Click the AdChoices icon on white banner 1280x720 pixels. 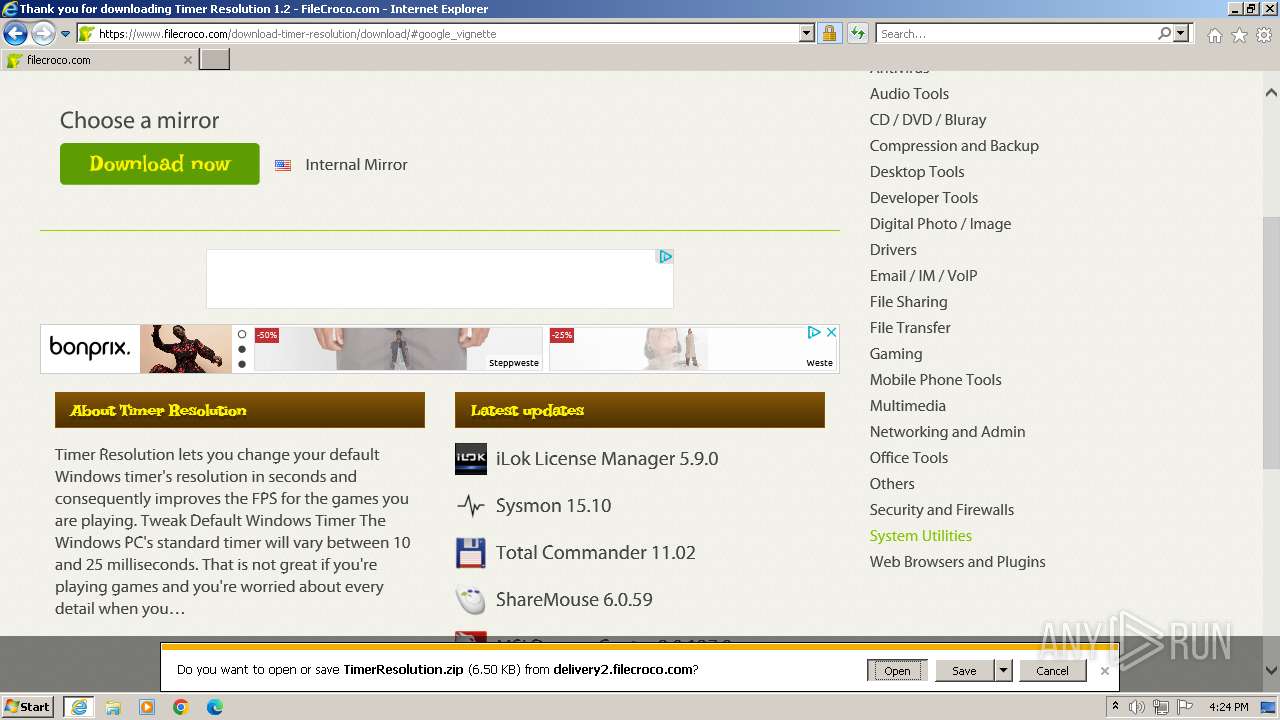click(x=665, y=257)
